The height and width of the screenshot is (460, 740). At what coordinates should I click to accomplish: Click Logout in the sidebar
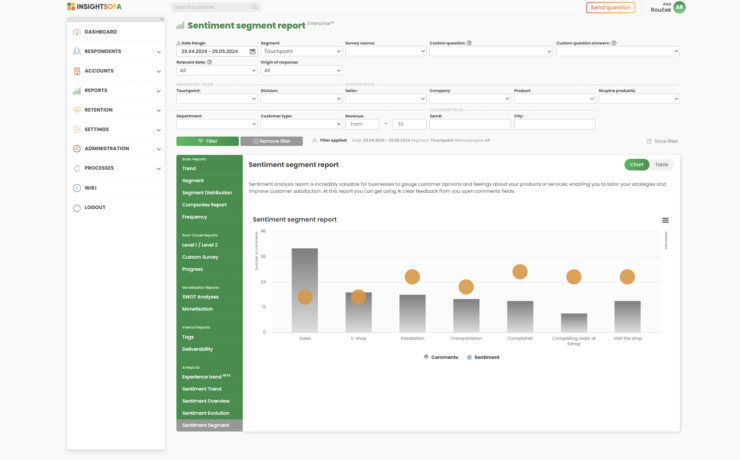point(95,208)
